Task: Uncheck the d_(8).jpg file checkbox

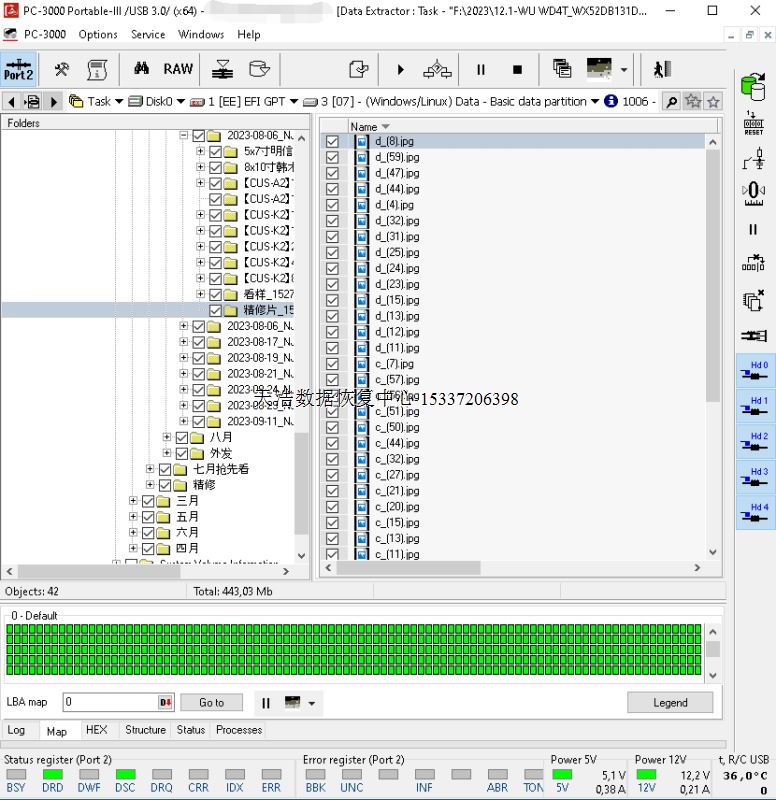Action: tap(332, 142)
